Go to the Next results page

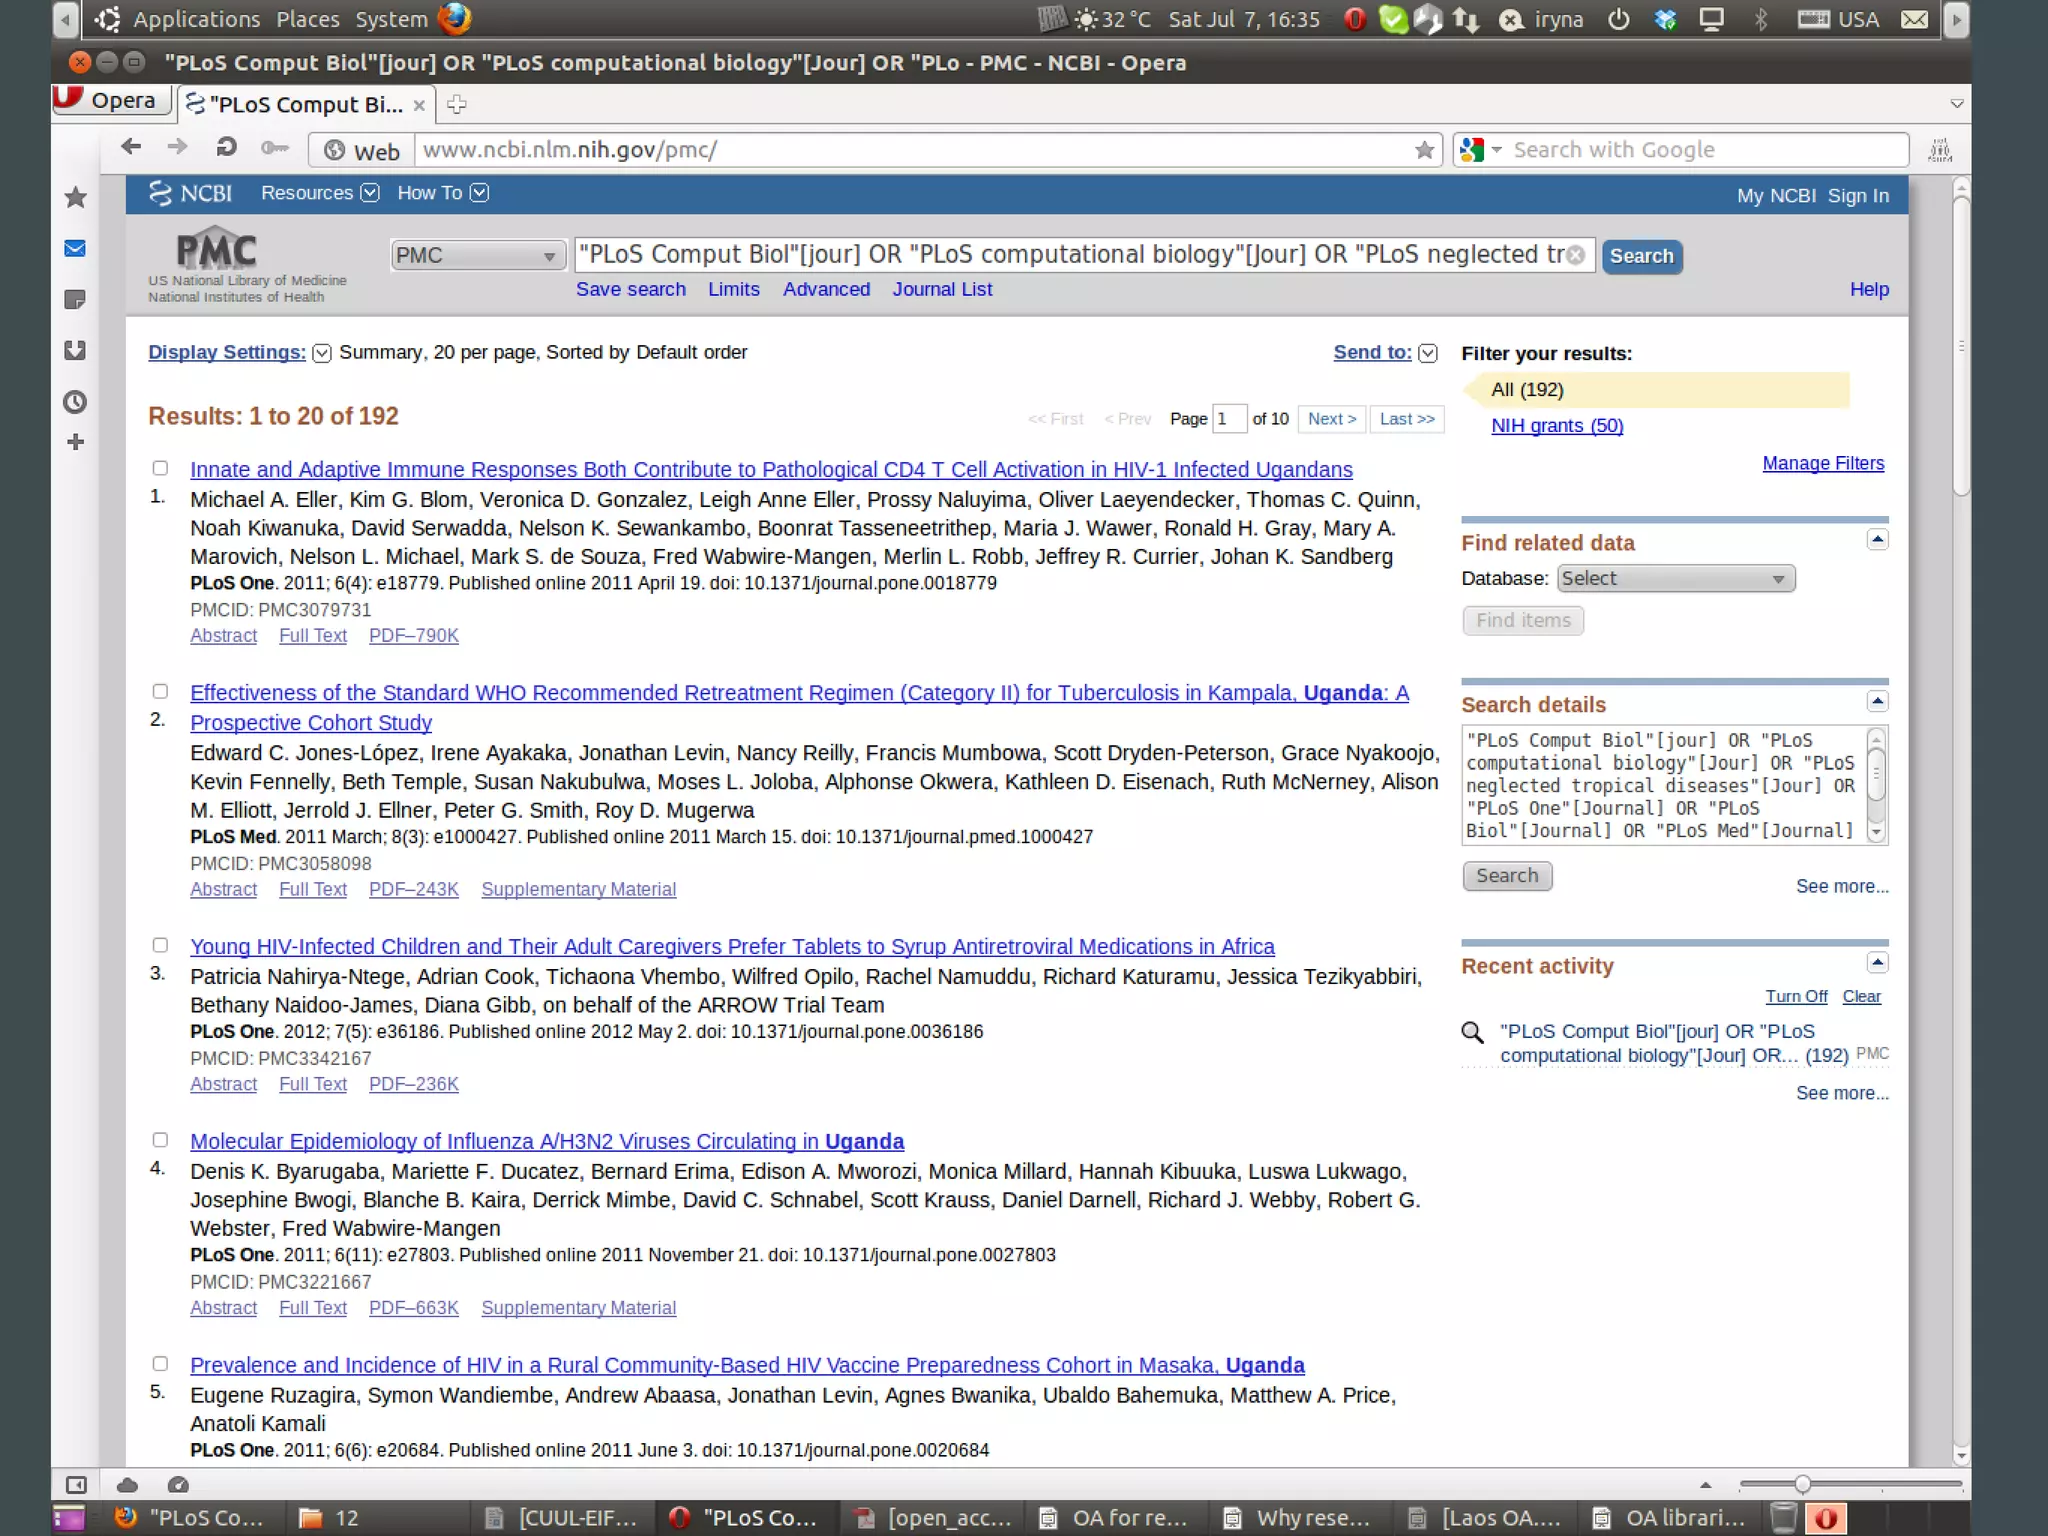click(x=1331, y=419)
